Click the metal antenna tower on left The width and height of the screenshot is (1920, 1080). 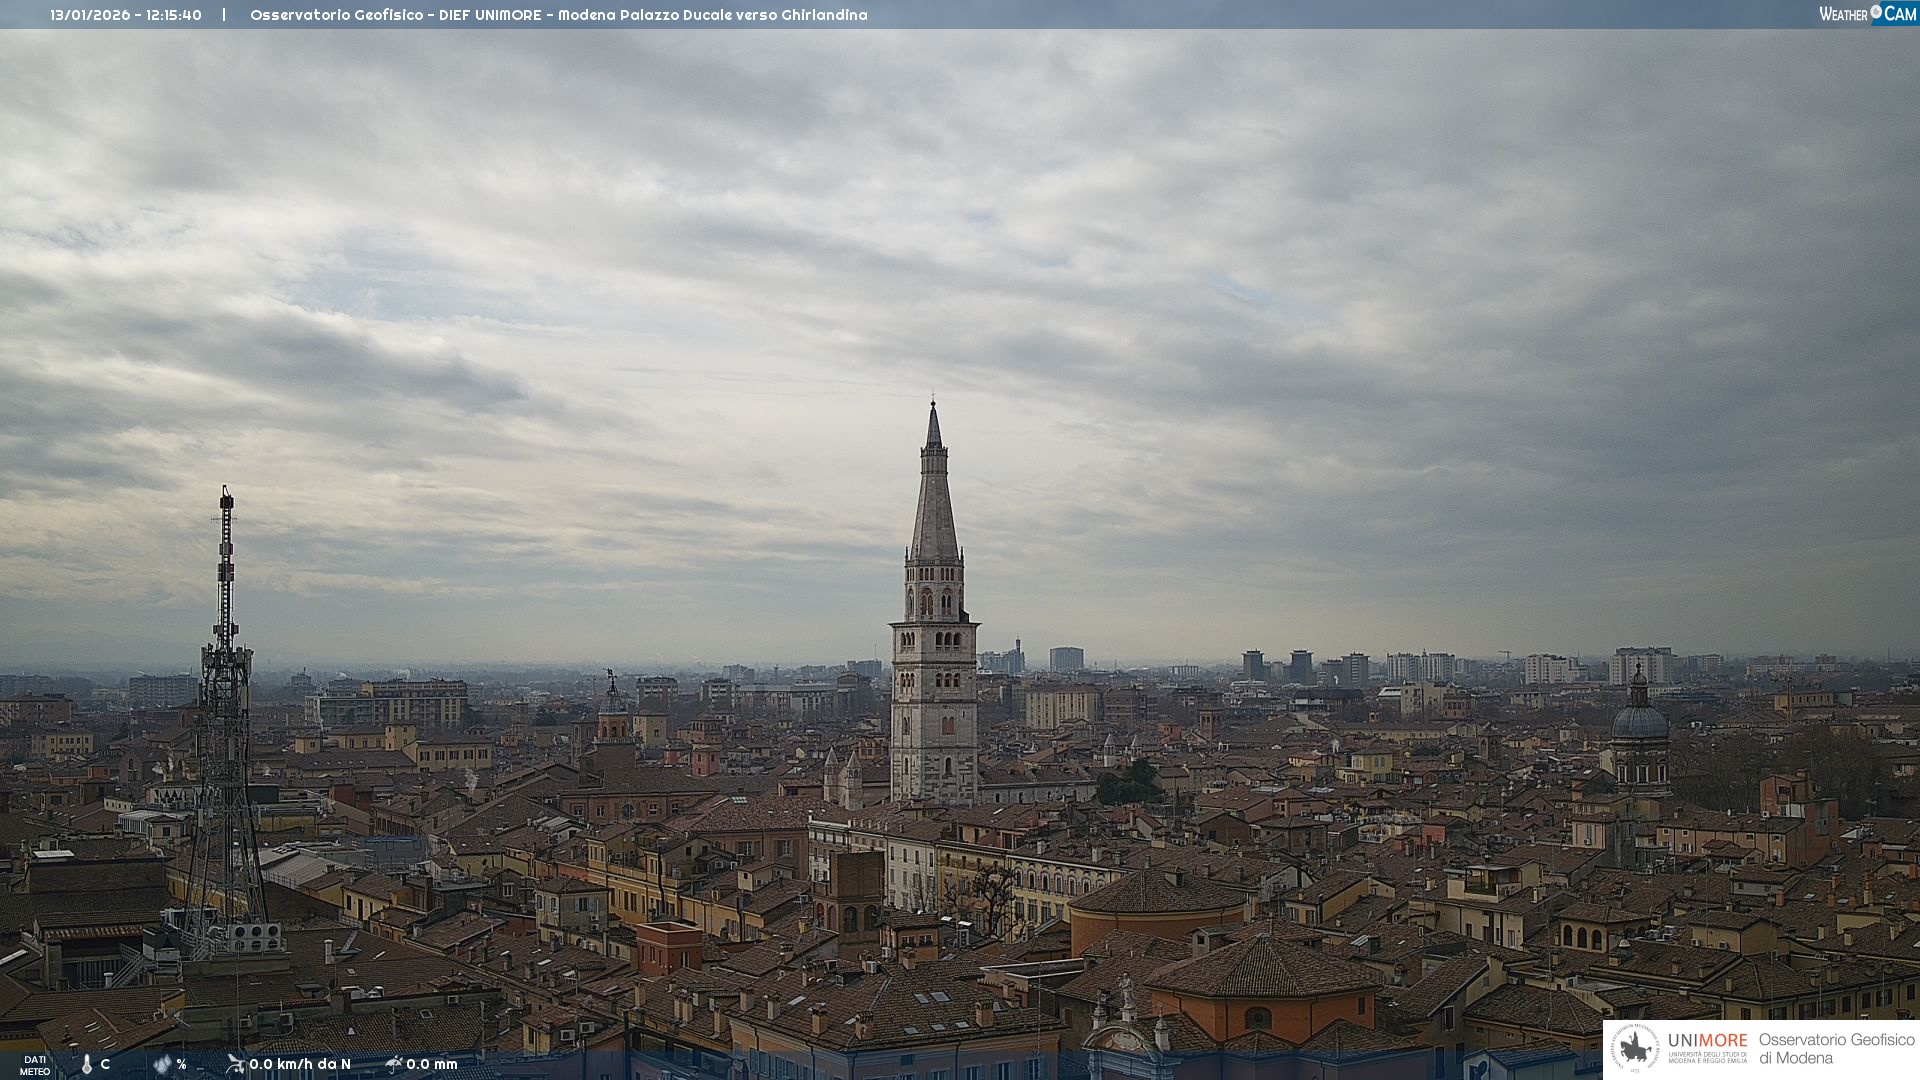coord(225,700)
